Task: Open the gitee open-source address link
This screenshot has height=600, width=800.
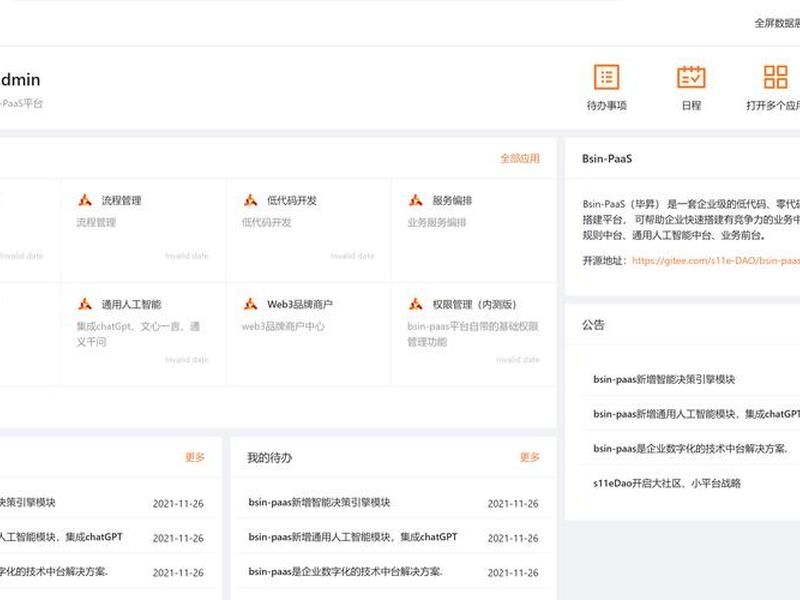Action: [716, 261]
